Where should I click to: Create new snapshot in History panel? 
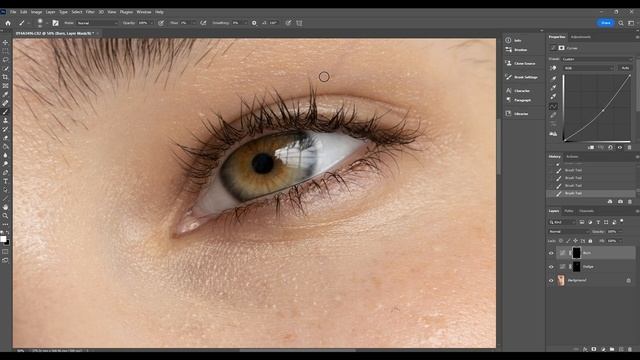[620, 202]
